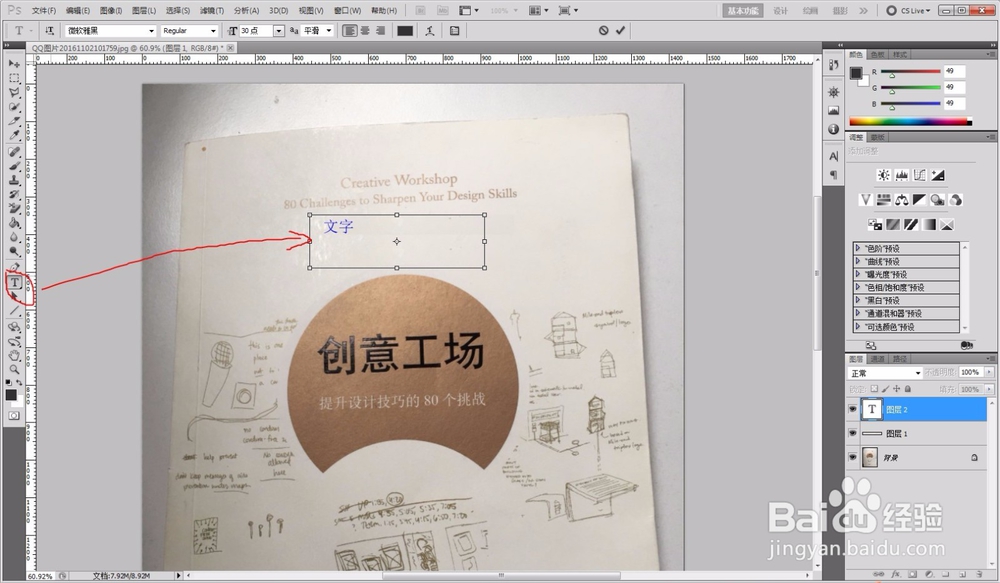This screenshot has width=1000, height=583.
Task: Add a Color Balance adjustment
Action: 901,200
